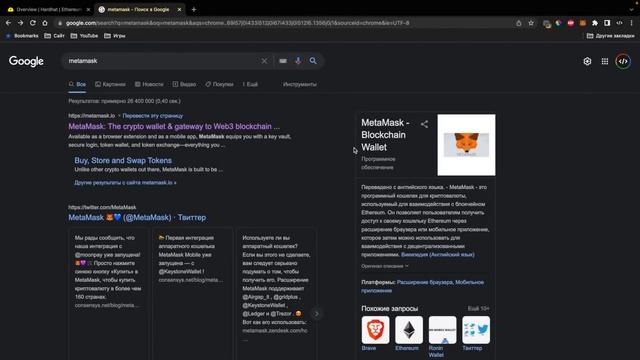Screen dimensions: 640x360
Task: Open more results from metamask.io link
Action: tap(125, 183)
